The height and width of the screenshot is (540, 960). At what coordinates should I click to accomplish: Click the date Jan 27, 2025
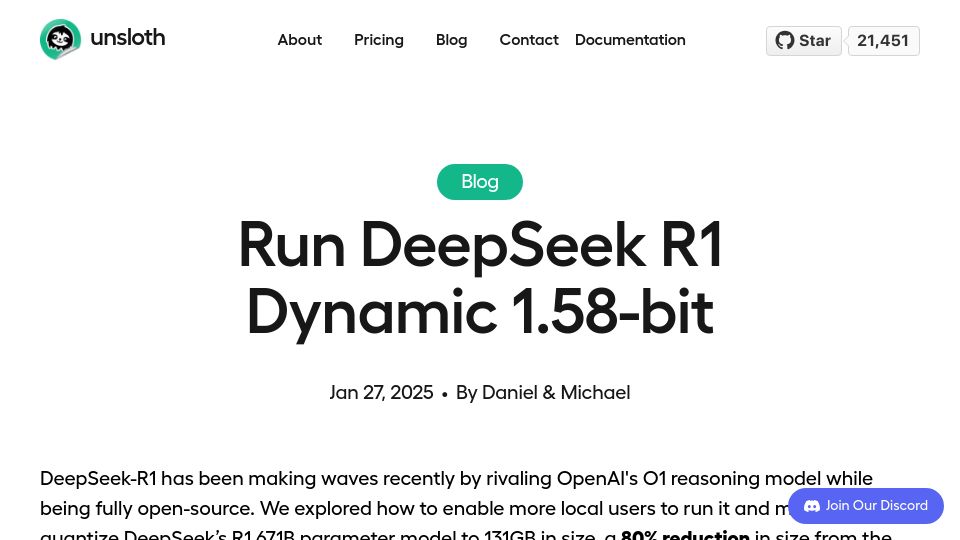[381, 392]
